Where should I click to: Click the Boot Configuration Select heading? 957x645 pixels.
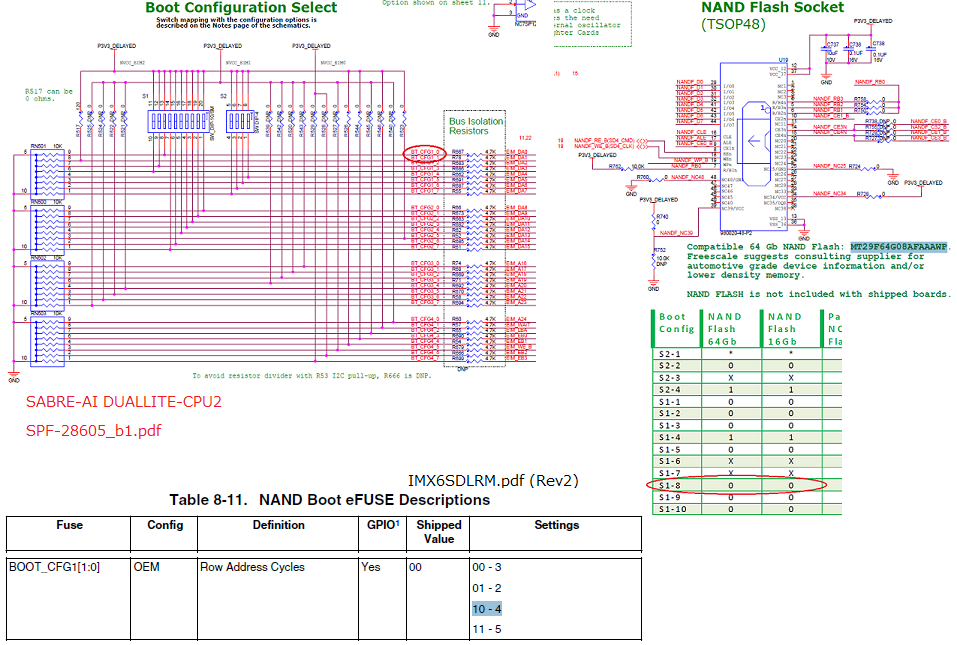(240, 8)
